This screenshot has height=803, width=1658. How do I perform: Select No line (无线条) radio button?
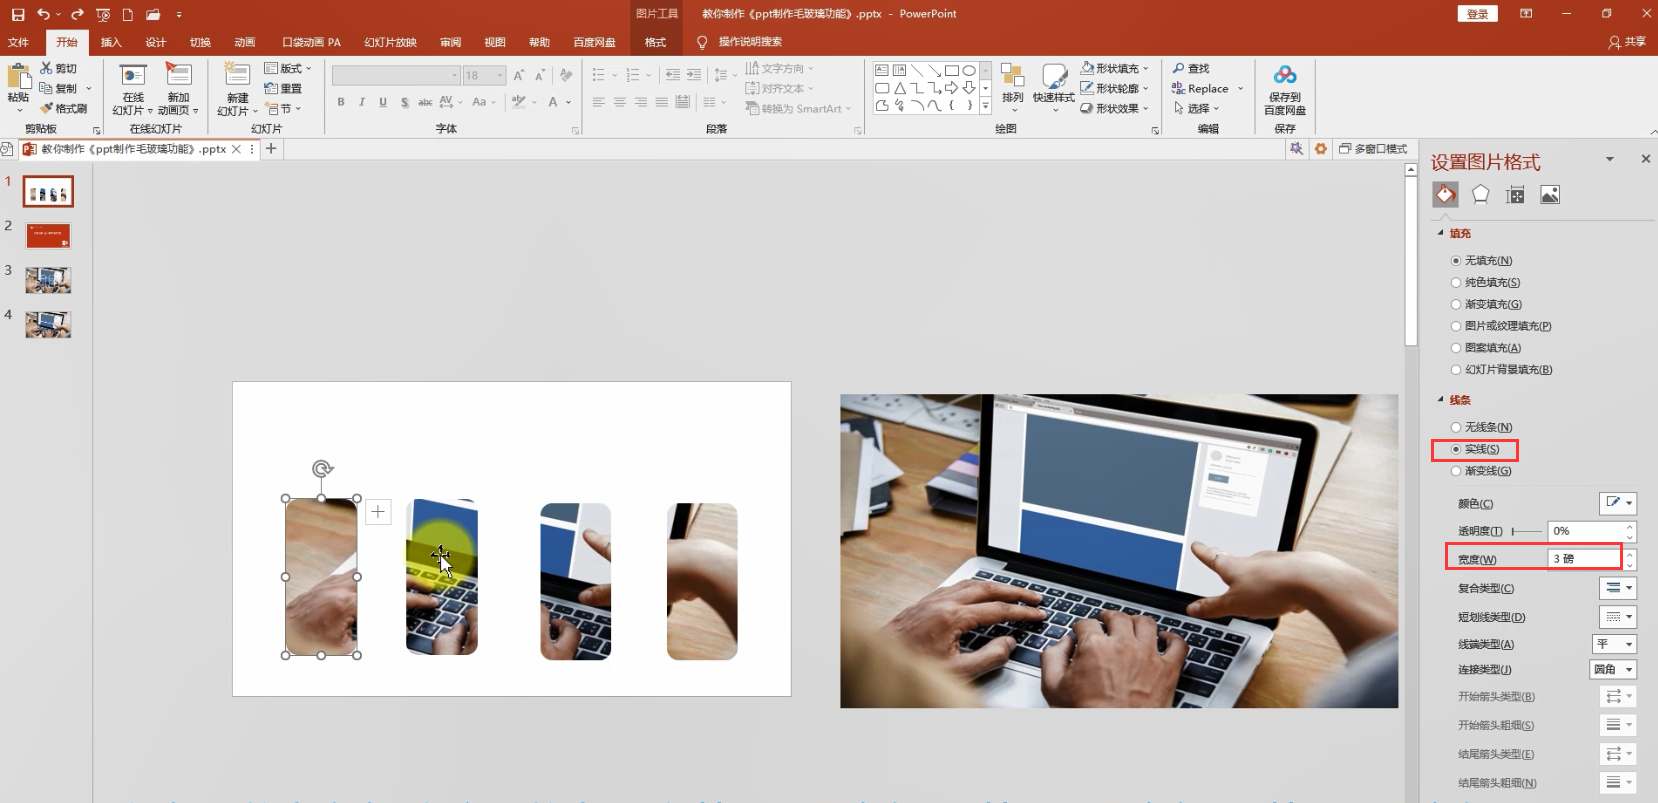coord(1456,427)
